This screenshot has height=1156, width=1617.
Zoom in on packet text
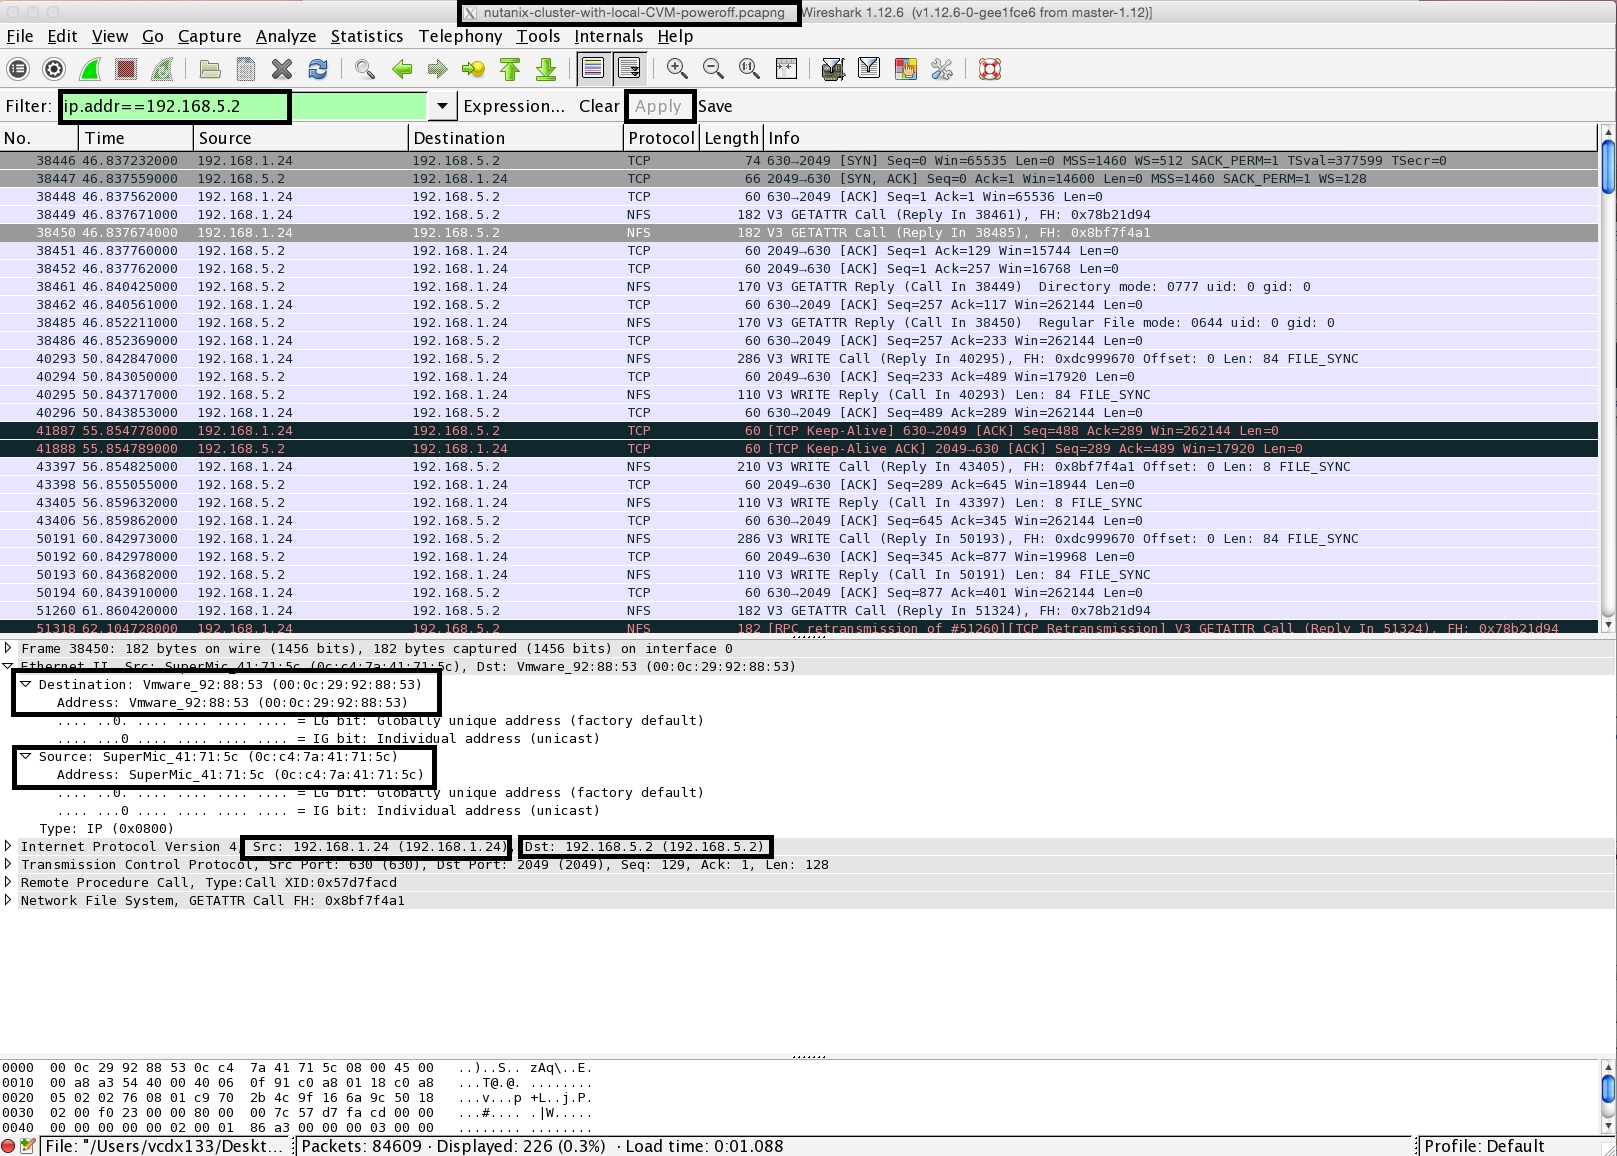677,69
